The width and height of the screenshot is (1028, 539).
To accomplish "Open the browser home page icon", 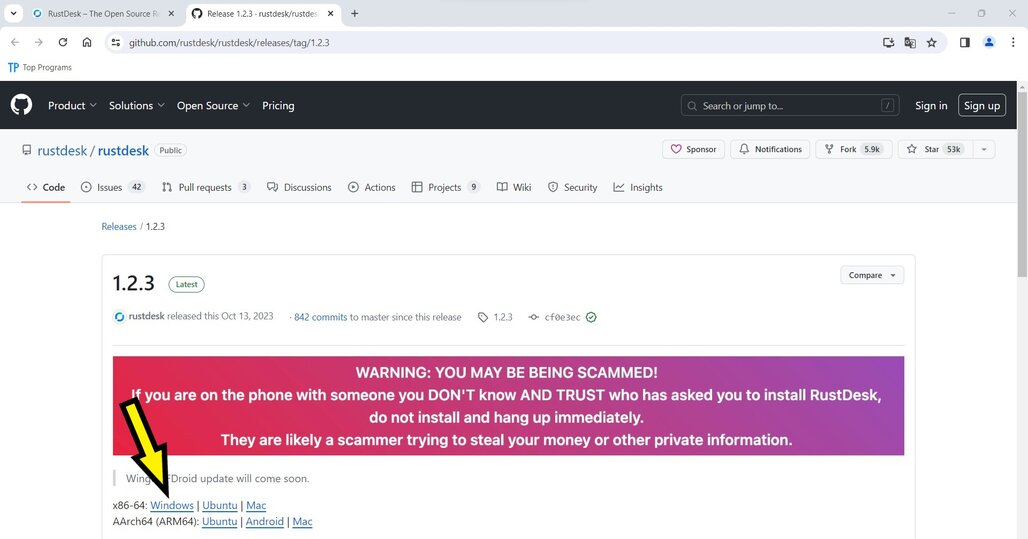I will click(87, 43).
